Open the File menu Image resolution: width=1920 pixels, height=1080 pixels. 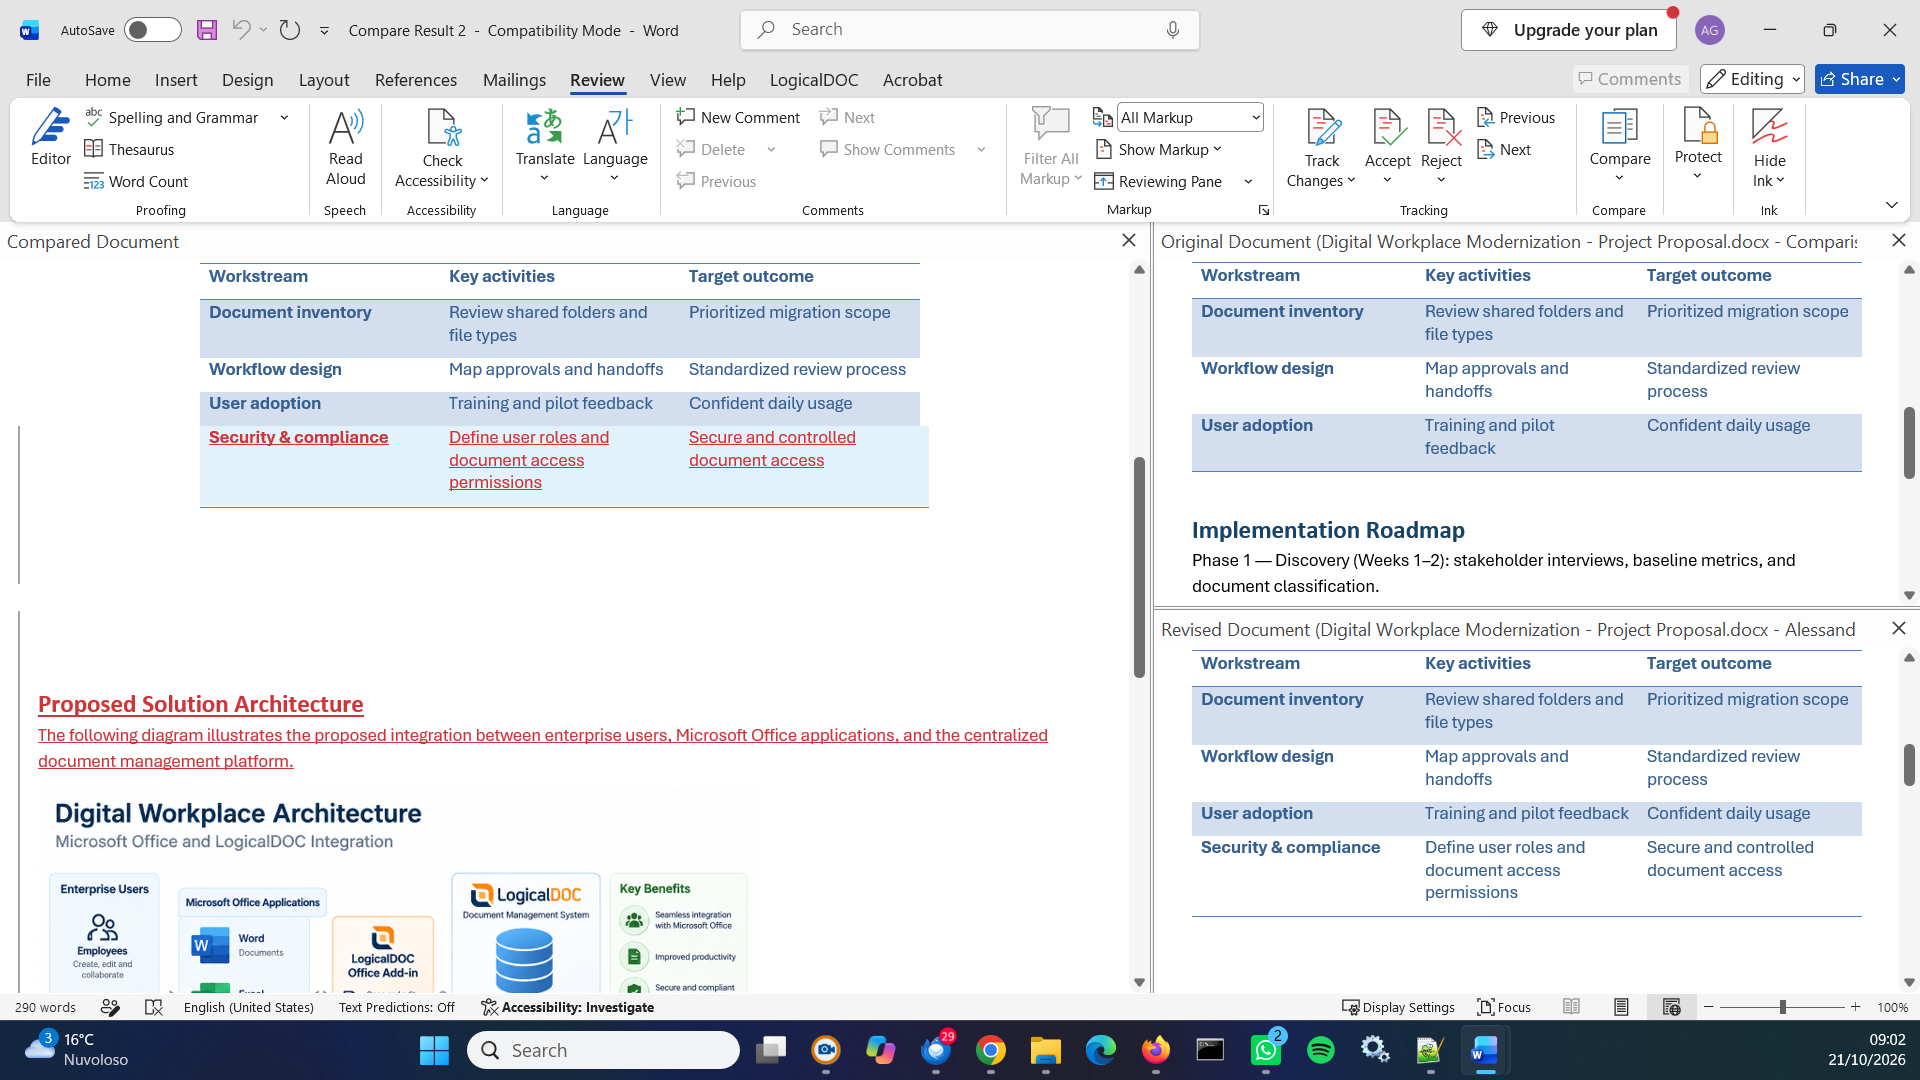click(x=38, y=80)
